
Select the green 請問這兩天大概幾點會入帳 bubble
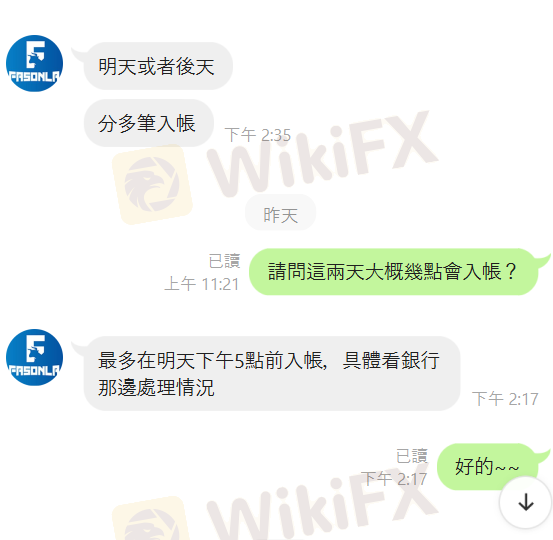coord(393,272)
